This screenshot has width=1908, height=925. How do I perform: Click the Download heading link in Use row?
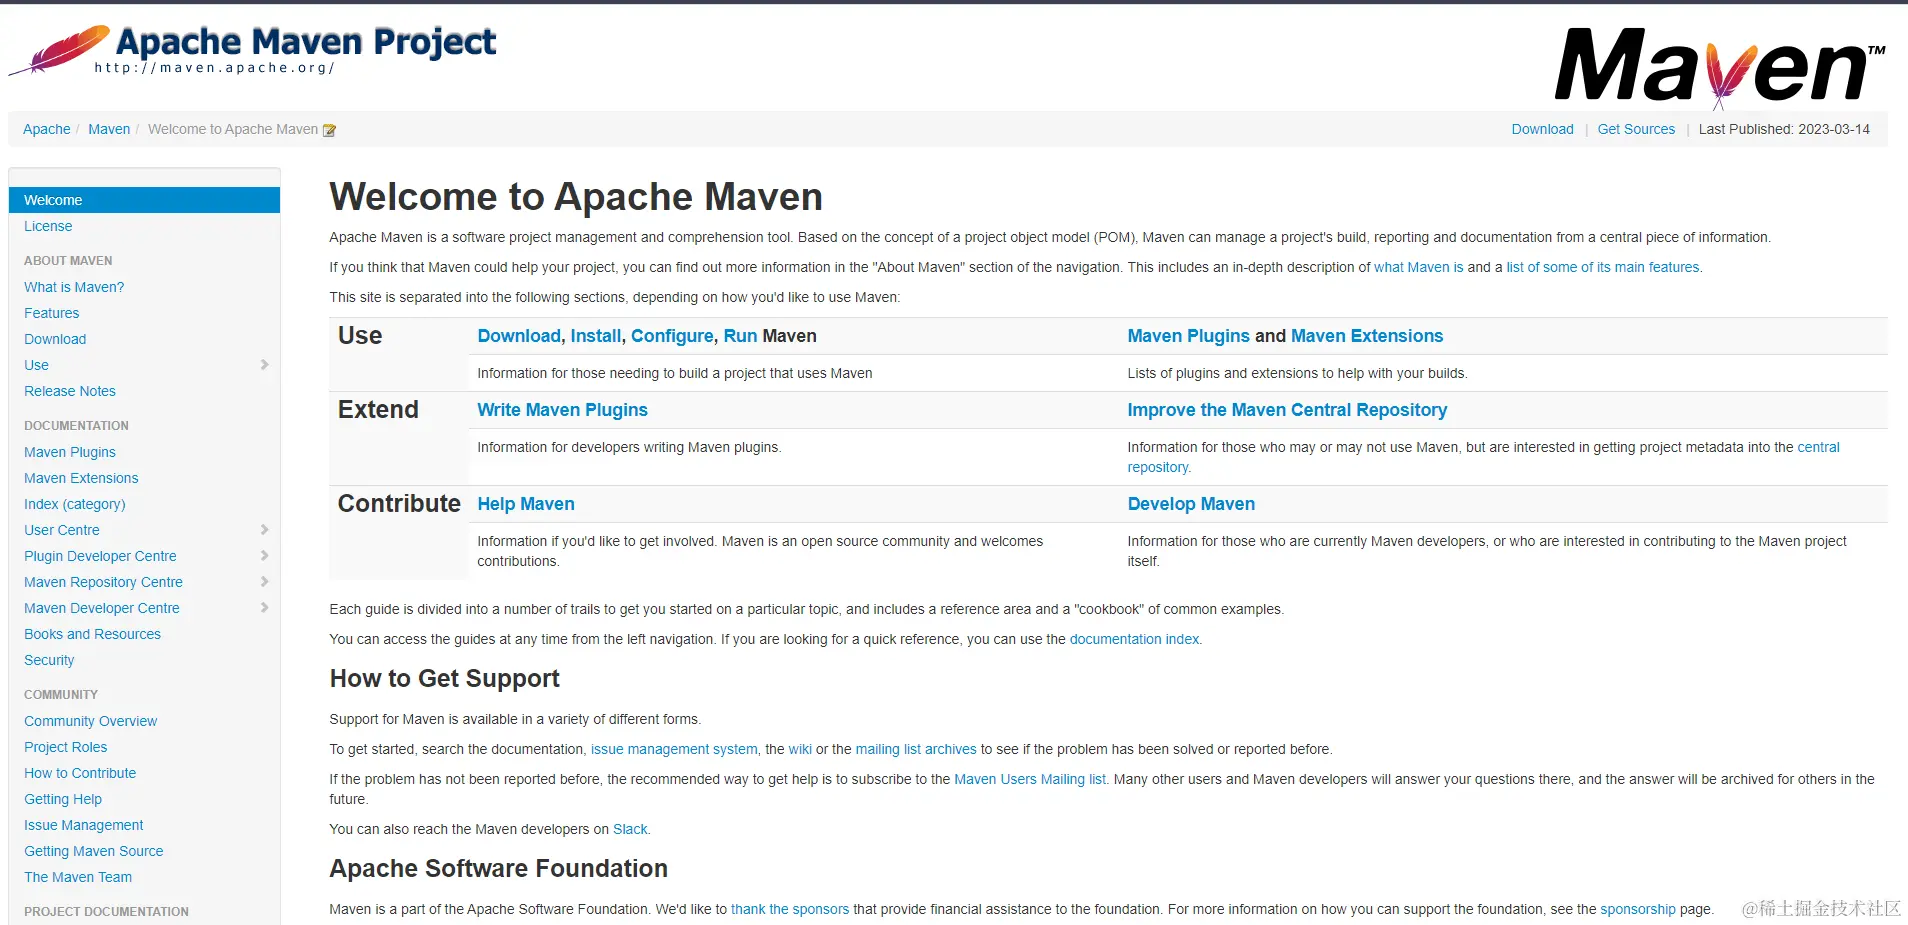coord(519,336)
